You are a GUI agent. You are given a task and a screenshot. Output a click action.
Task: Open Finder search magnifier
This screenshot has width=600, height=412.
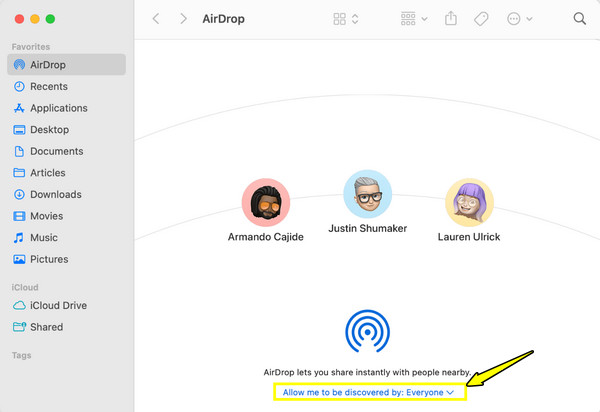click(580, 18)
